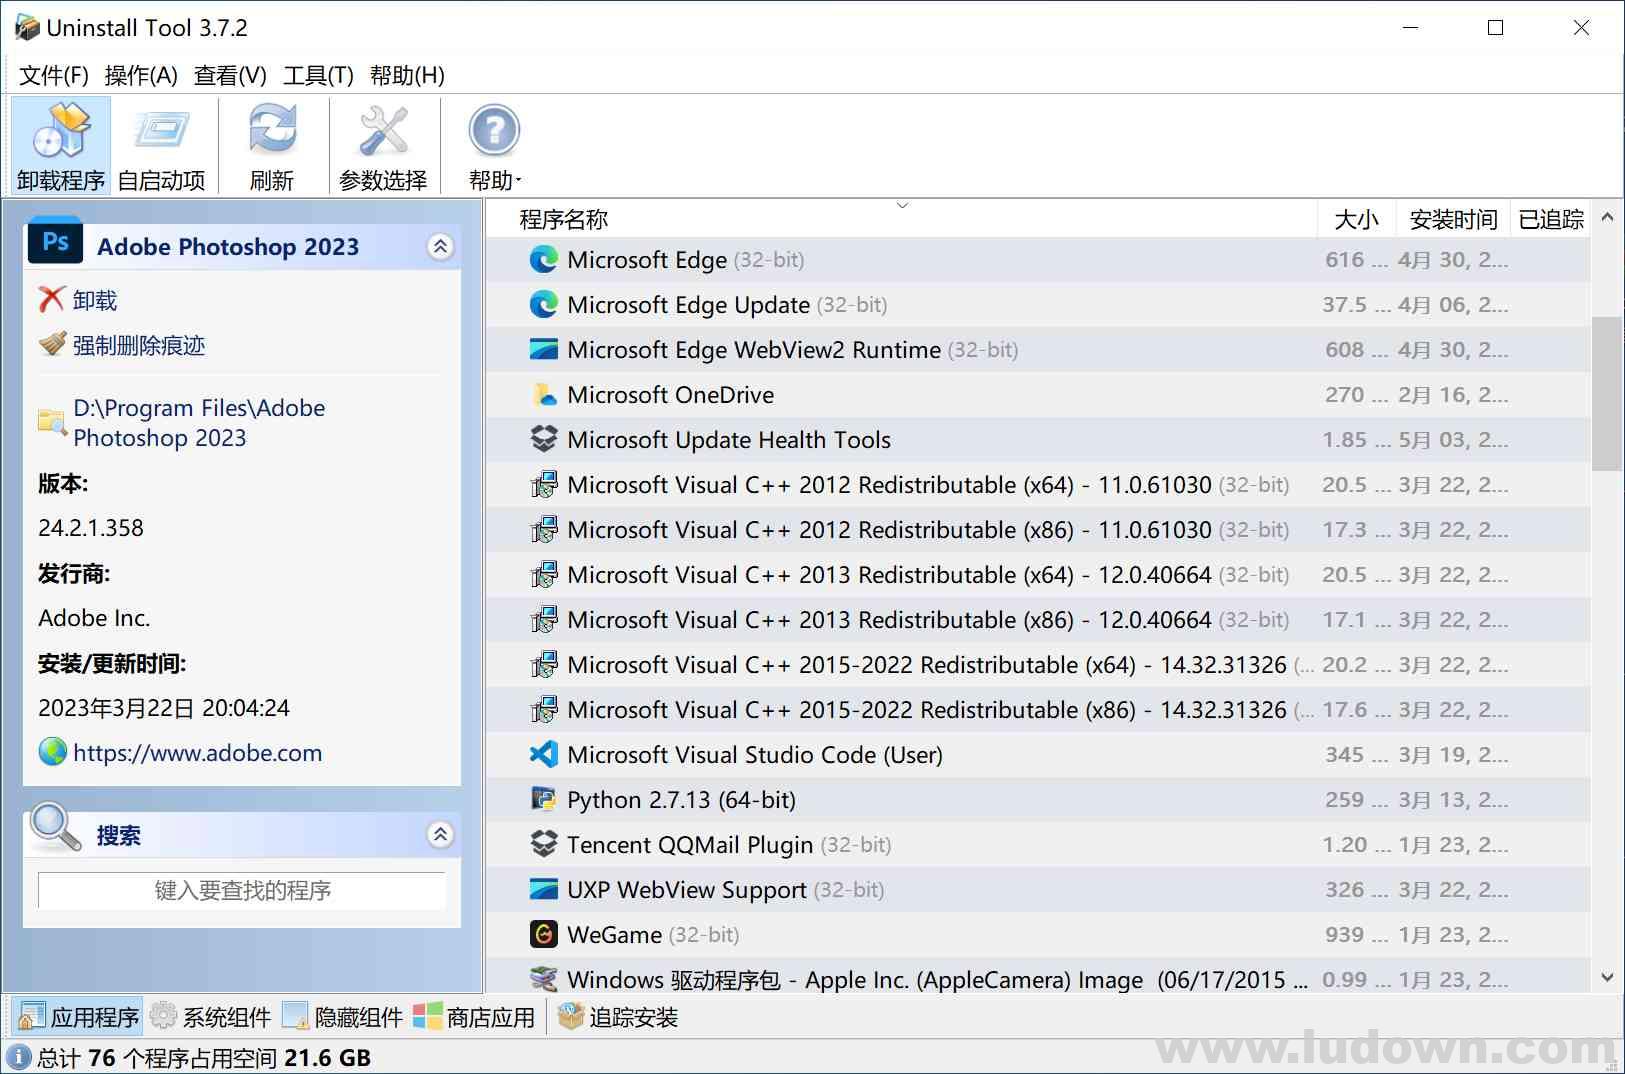Click the Edge WebView2 Runtime icon
Image resolution: width=1625 pixels, height=1074 pixels.
coord(543,350)
